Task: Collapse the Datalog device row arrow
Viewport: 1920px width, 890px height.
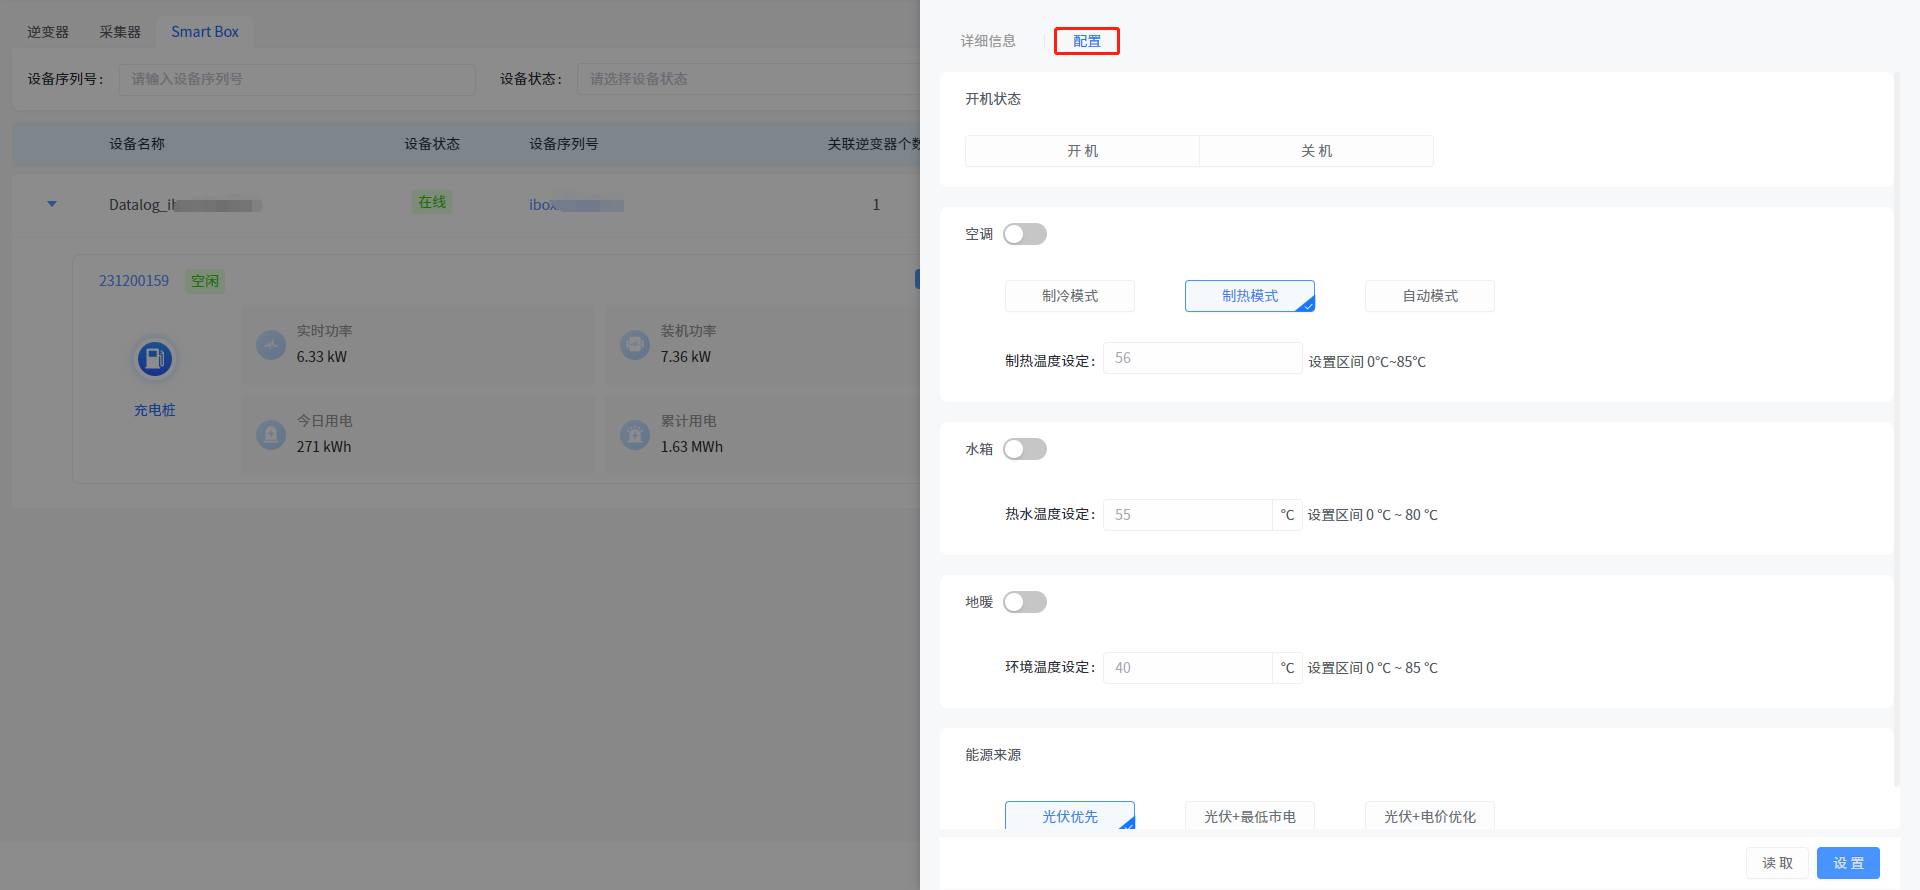Action: (52, 204)
